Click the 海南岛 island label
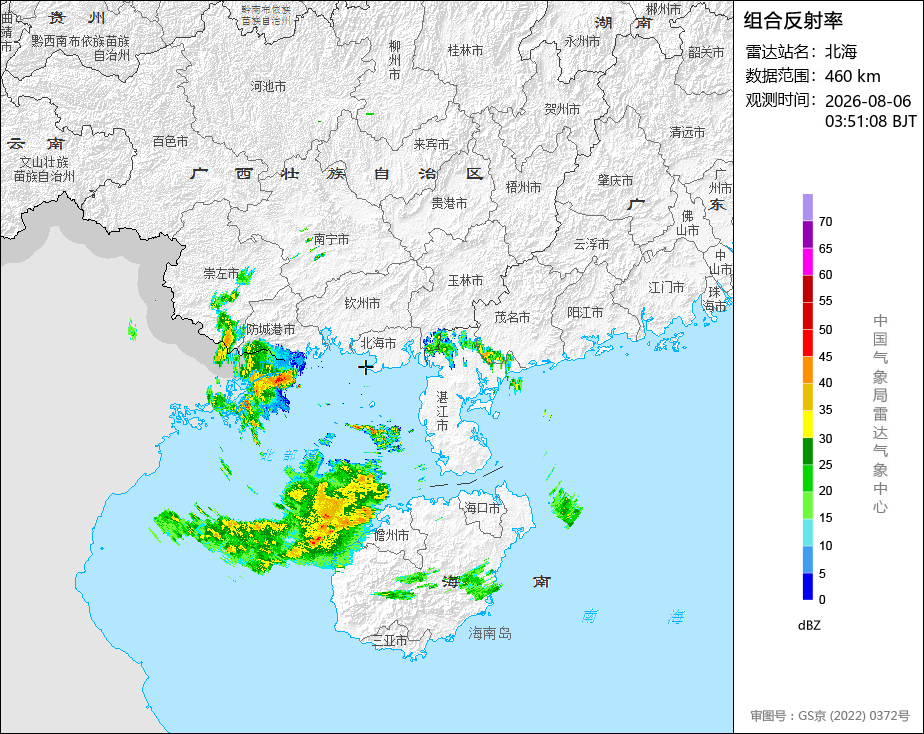Screen dimensions: 924x734 click(x=490, y=633)
